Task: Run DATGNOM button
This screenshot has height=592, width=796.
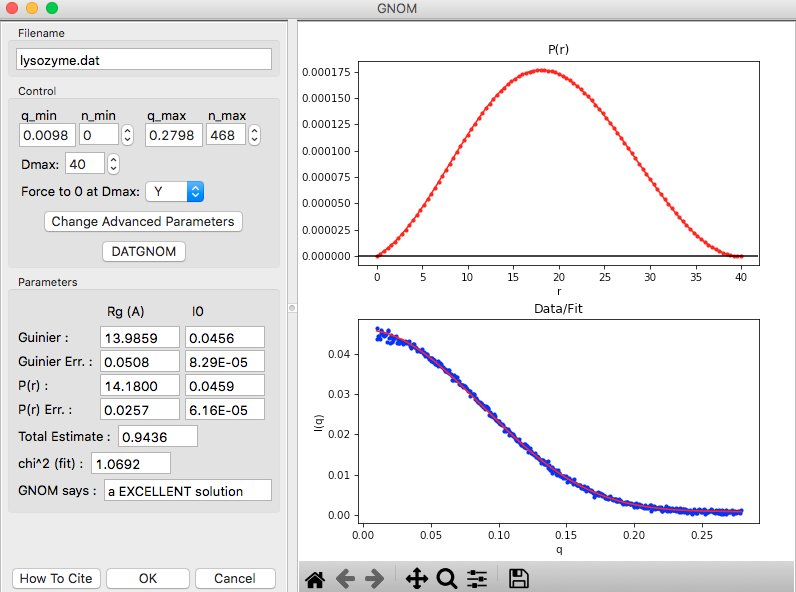Action: [144, 251]
